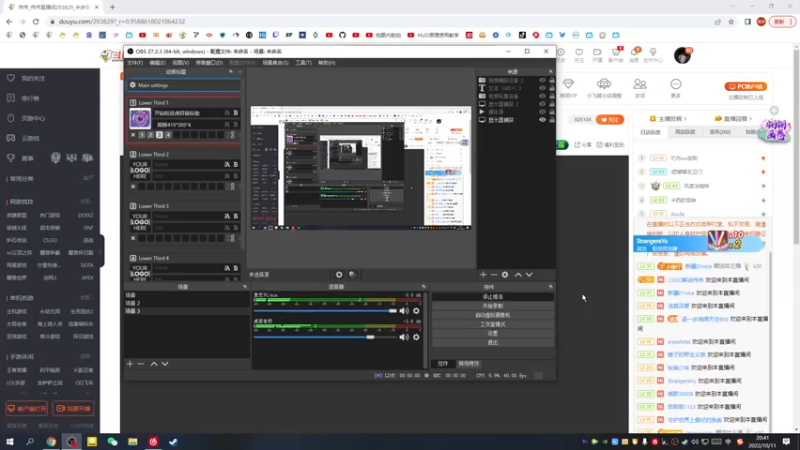Mute the 桌面音频 speaker icon
The height and width of the screenshot is (450, 800).
coord(404,337)
